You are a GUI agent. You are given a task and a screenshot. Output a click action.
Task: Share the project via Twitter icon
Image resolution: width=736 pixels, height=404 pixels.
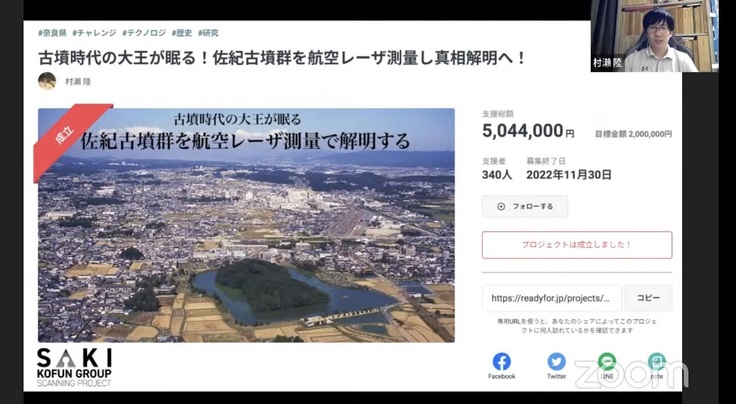pyautogui.click(x=556, y=362)
